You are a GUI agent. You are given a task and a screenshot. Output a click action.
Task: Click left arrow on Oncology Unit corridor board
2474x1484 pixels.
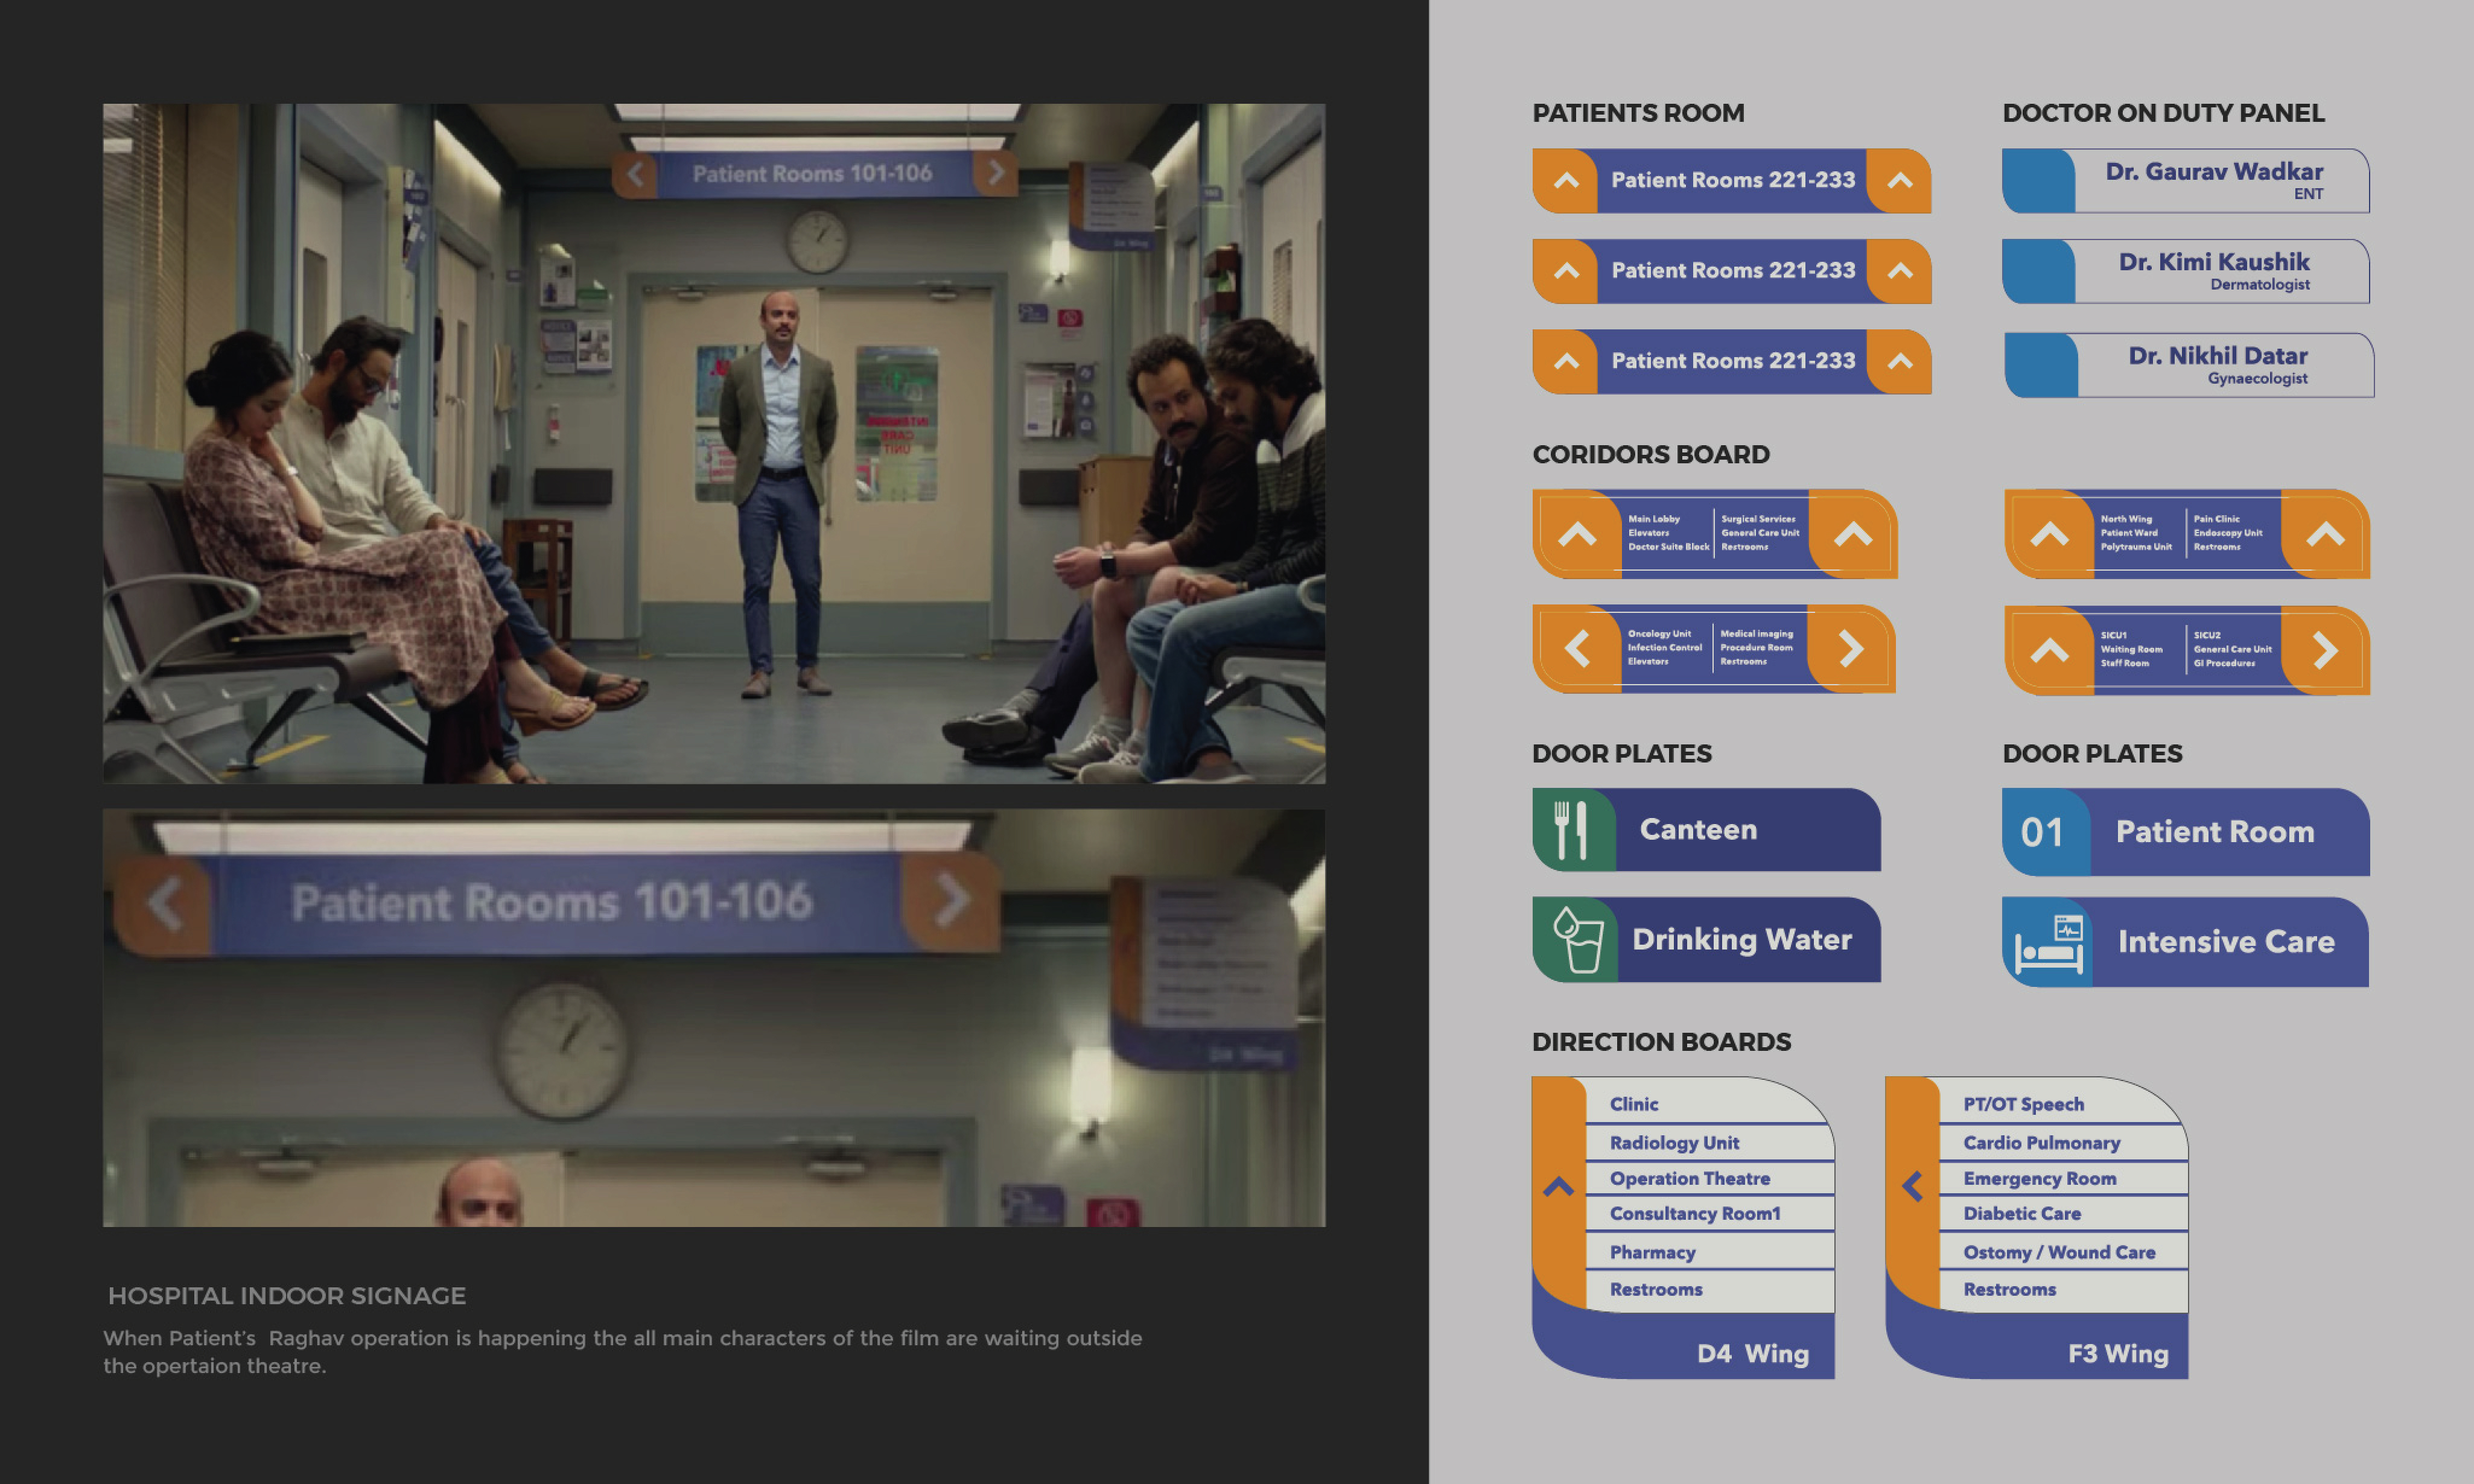tap(1577, 649)
